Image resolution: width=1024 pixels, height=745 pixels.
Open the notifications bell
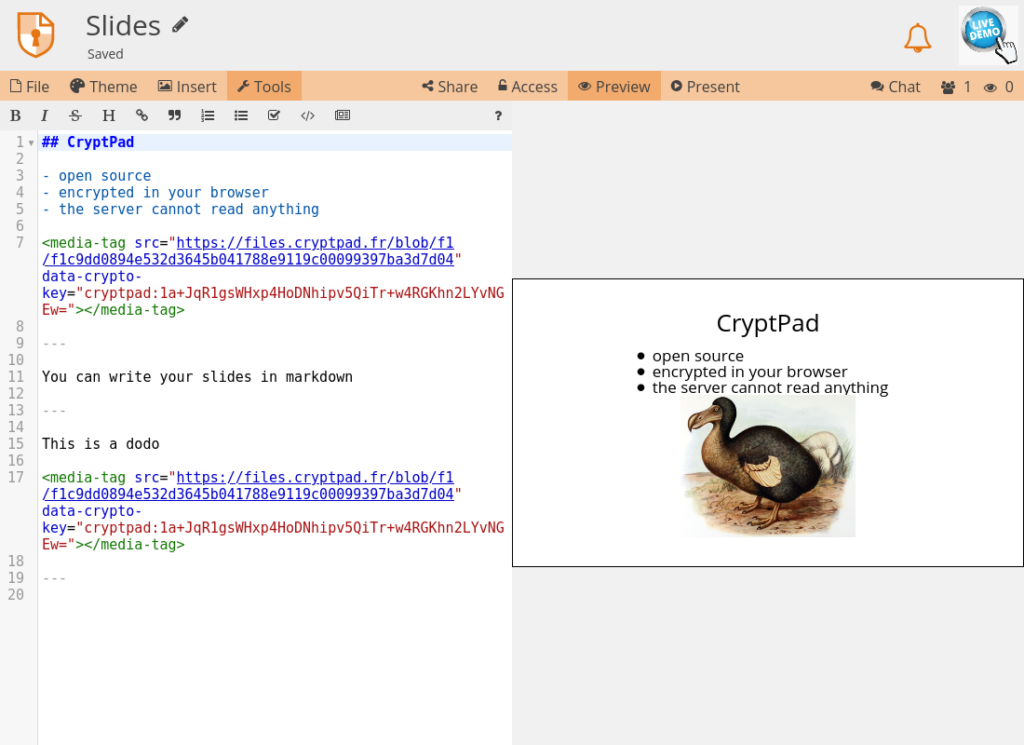pyautogui.click(x=917, y=38)
